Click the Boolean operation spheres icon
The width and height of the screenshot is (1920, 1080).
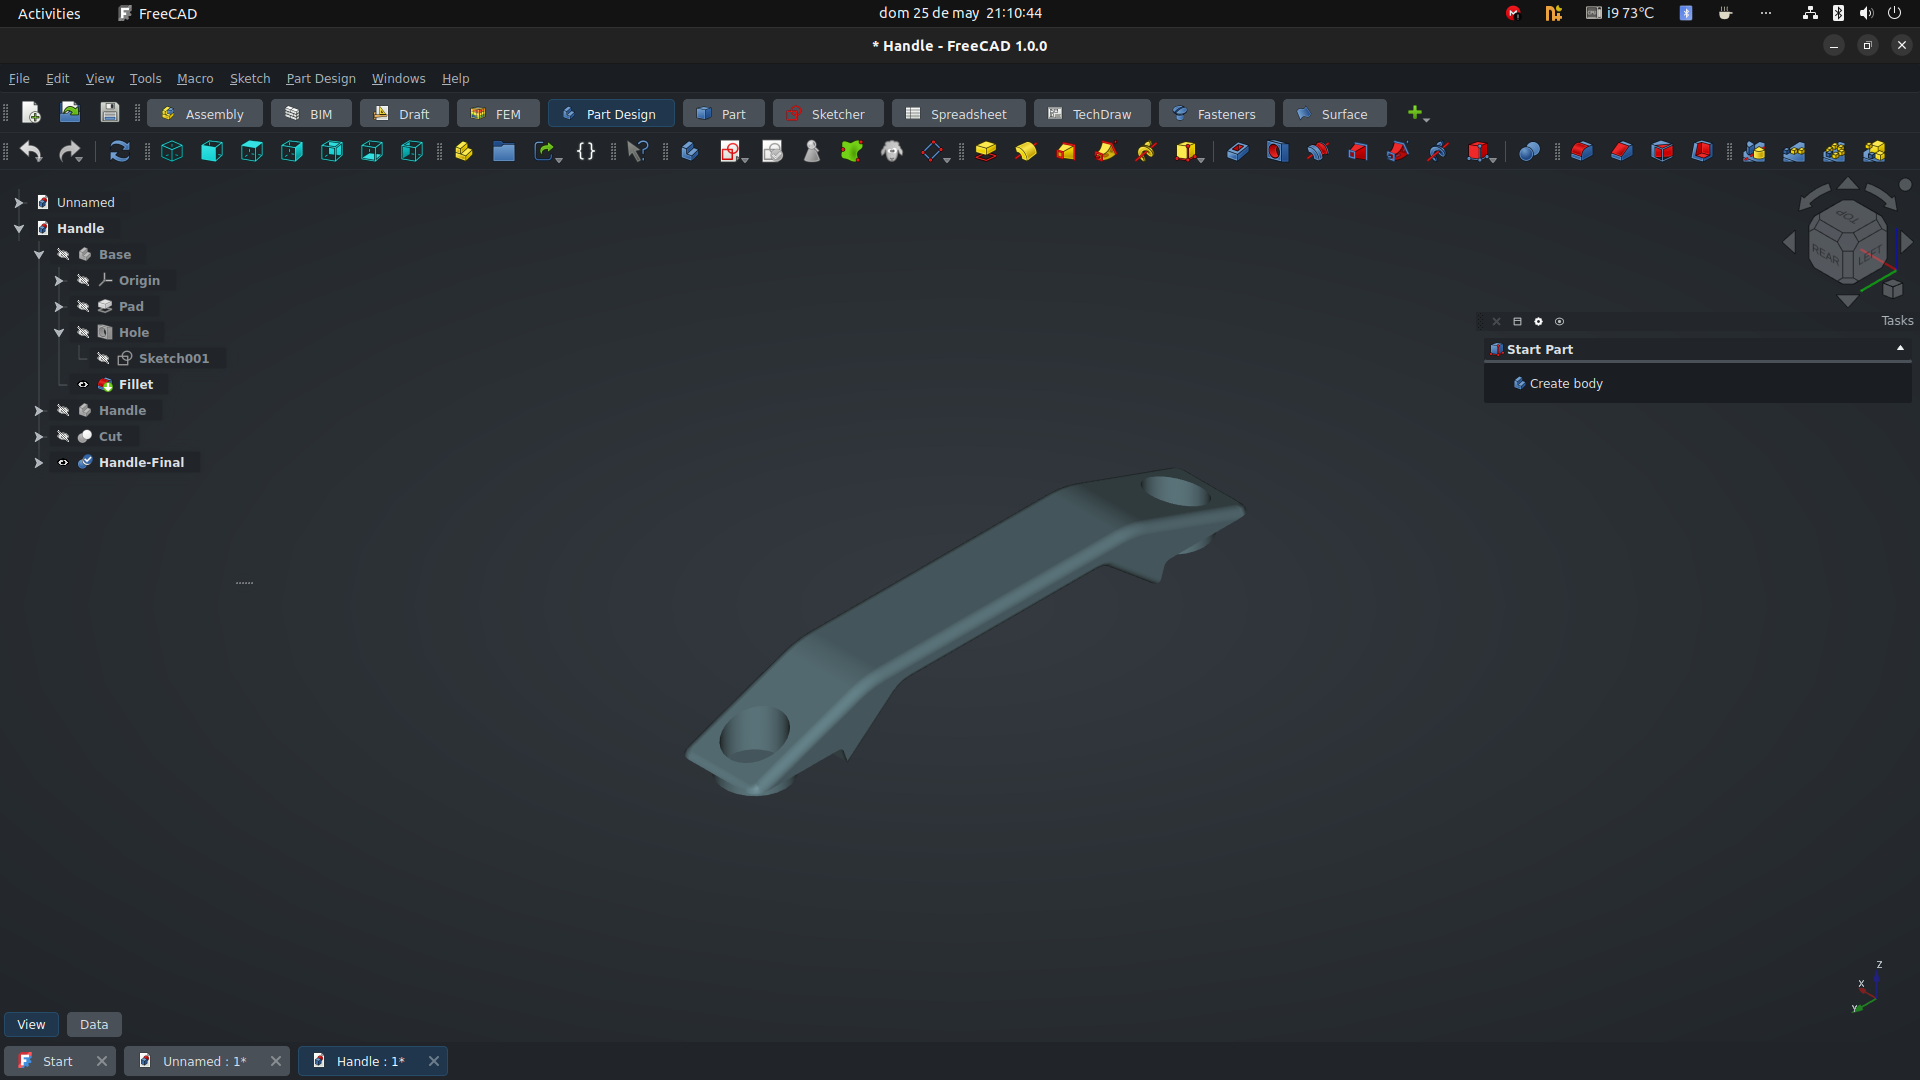(x=1530, y=151)
